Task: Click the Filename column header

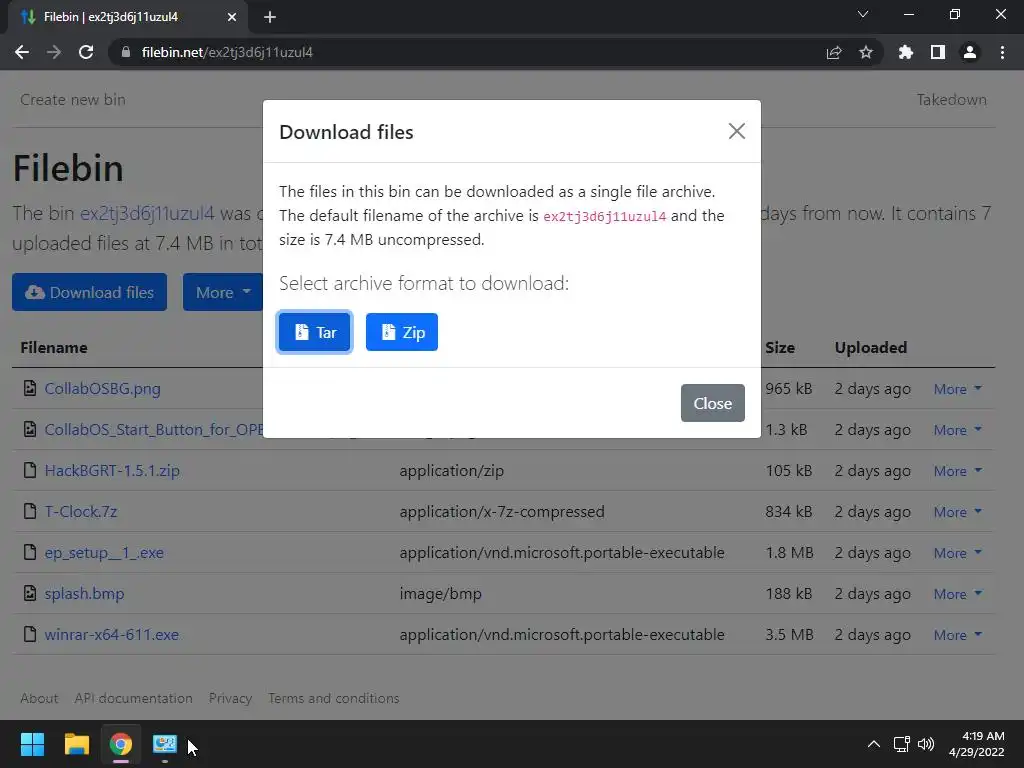Action: [54, 347]
